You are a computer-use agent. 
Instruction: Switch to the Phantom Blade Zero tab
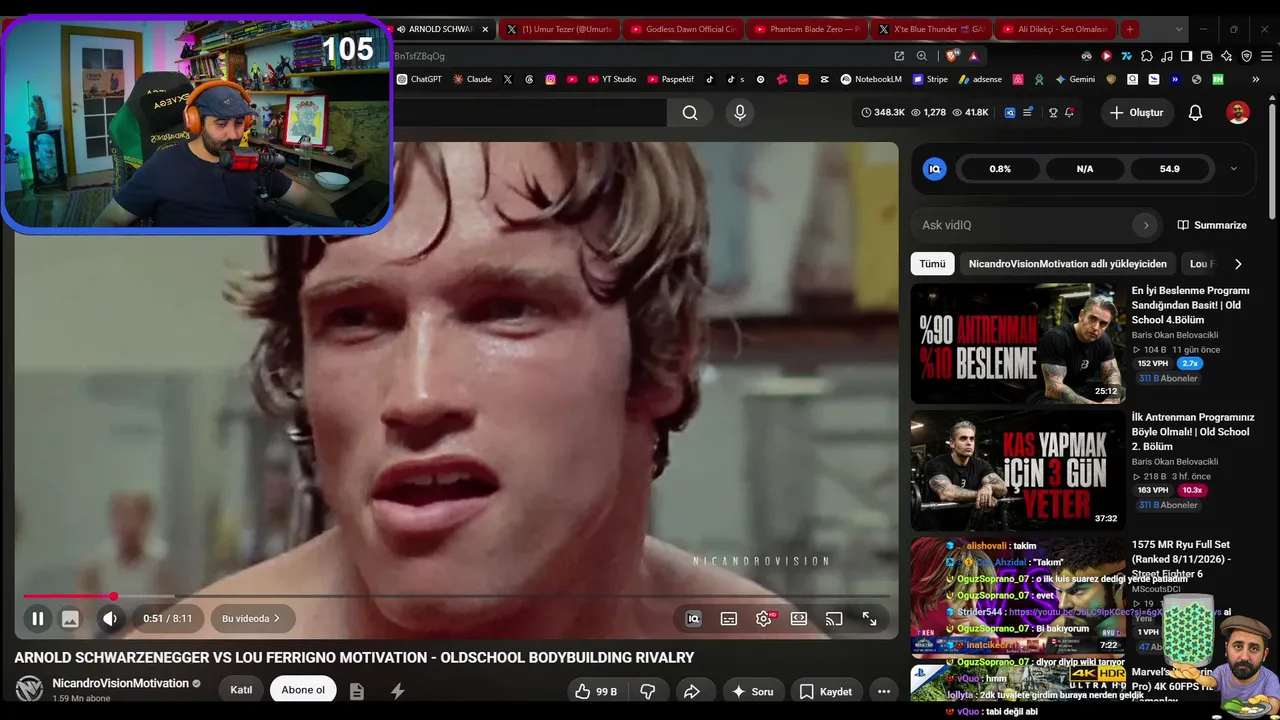pyautogui.click(x=807, y=29)
